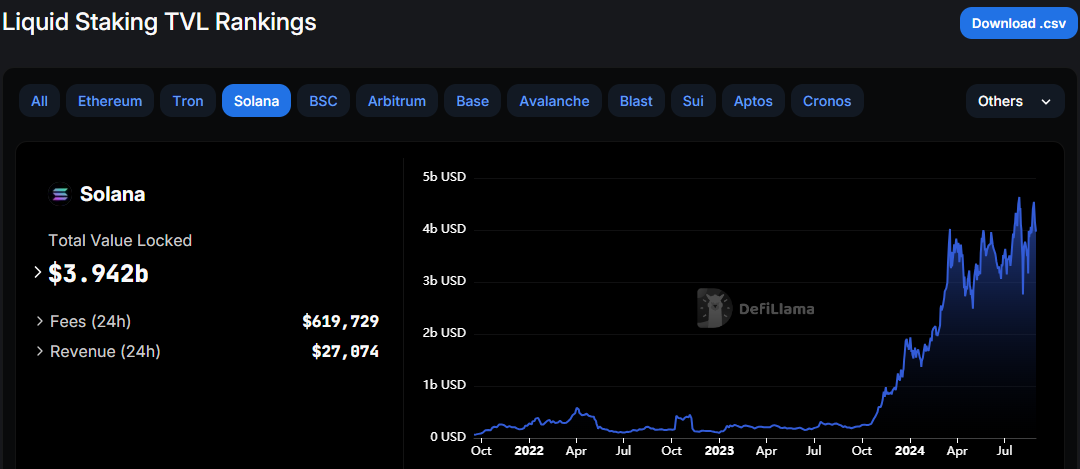The height and width of the screenshot is (469, 1080).
Task: Select the All chains tab
Action: 39,101
